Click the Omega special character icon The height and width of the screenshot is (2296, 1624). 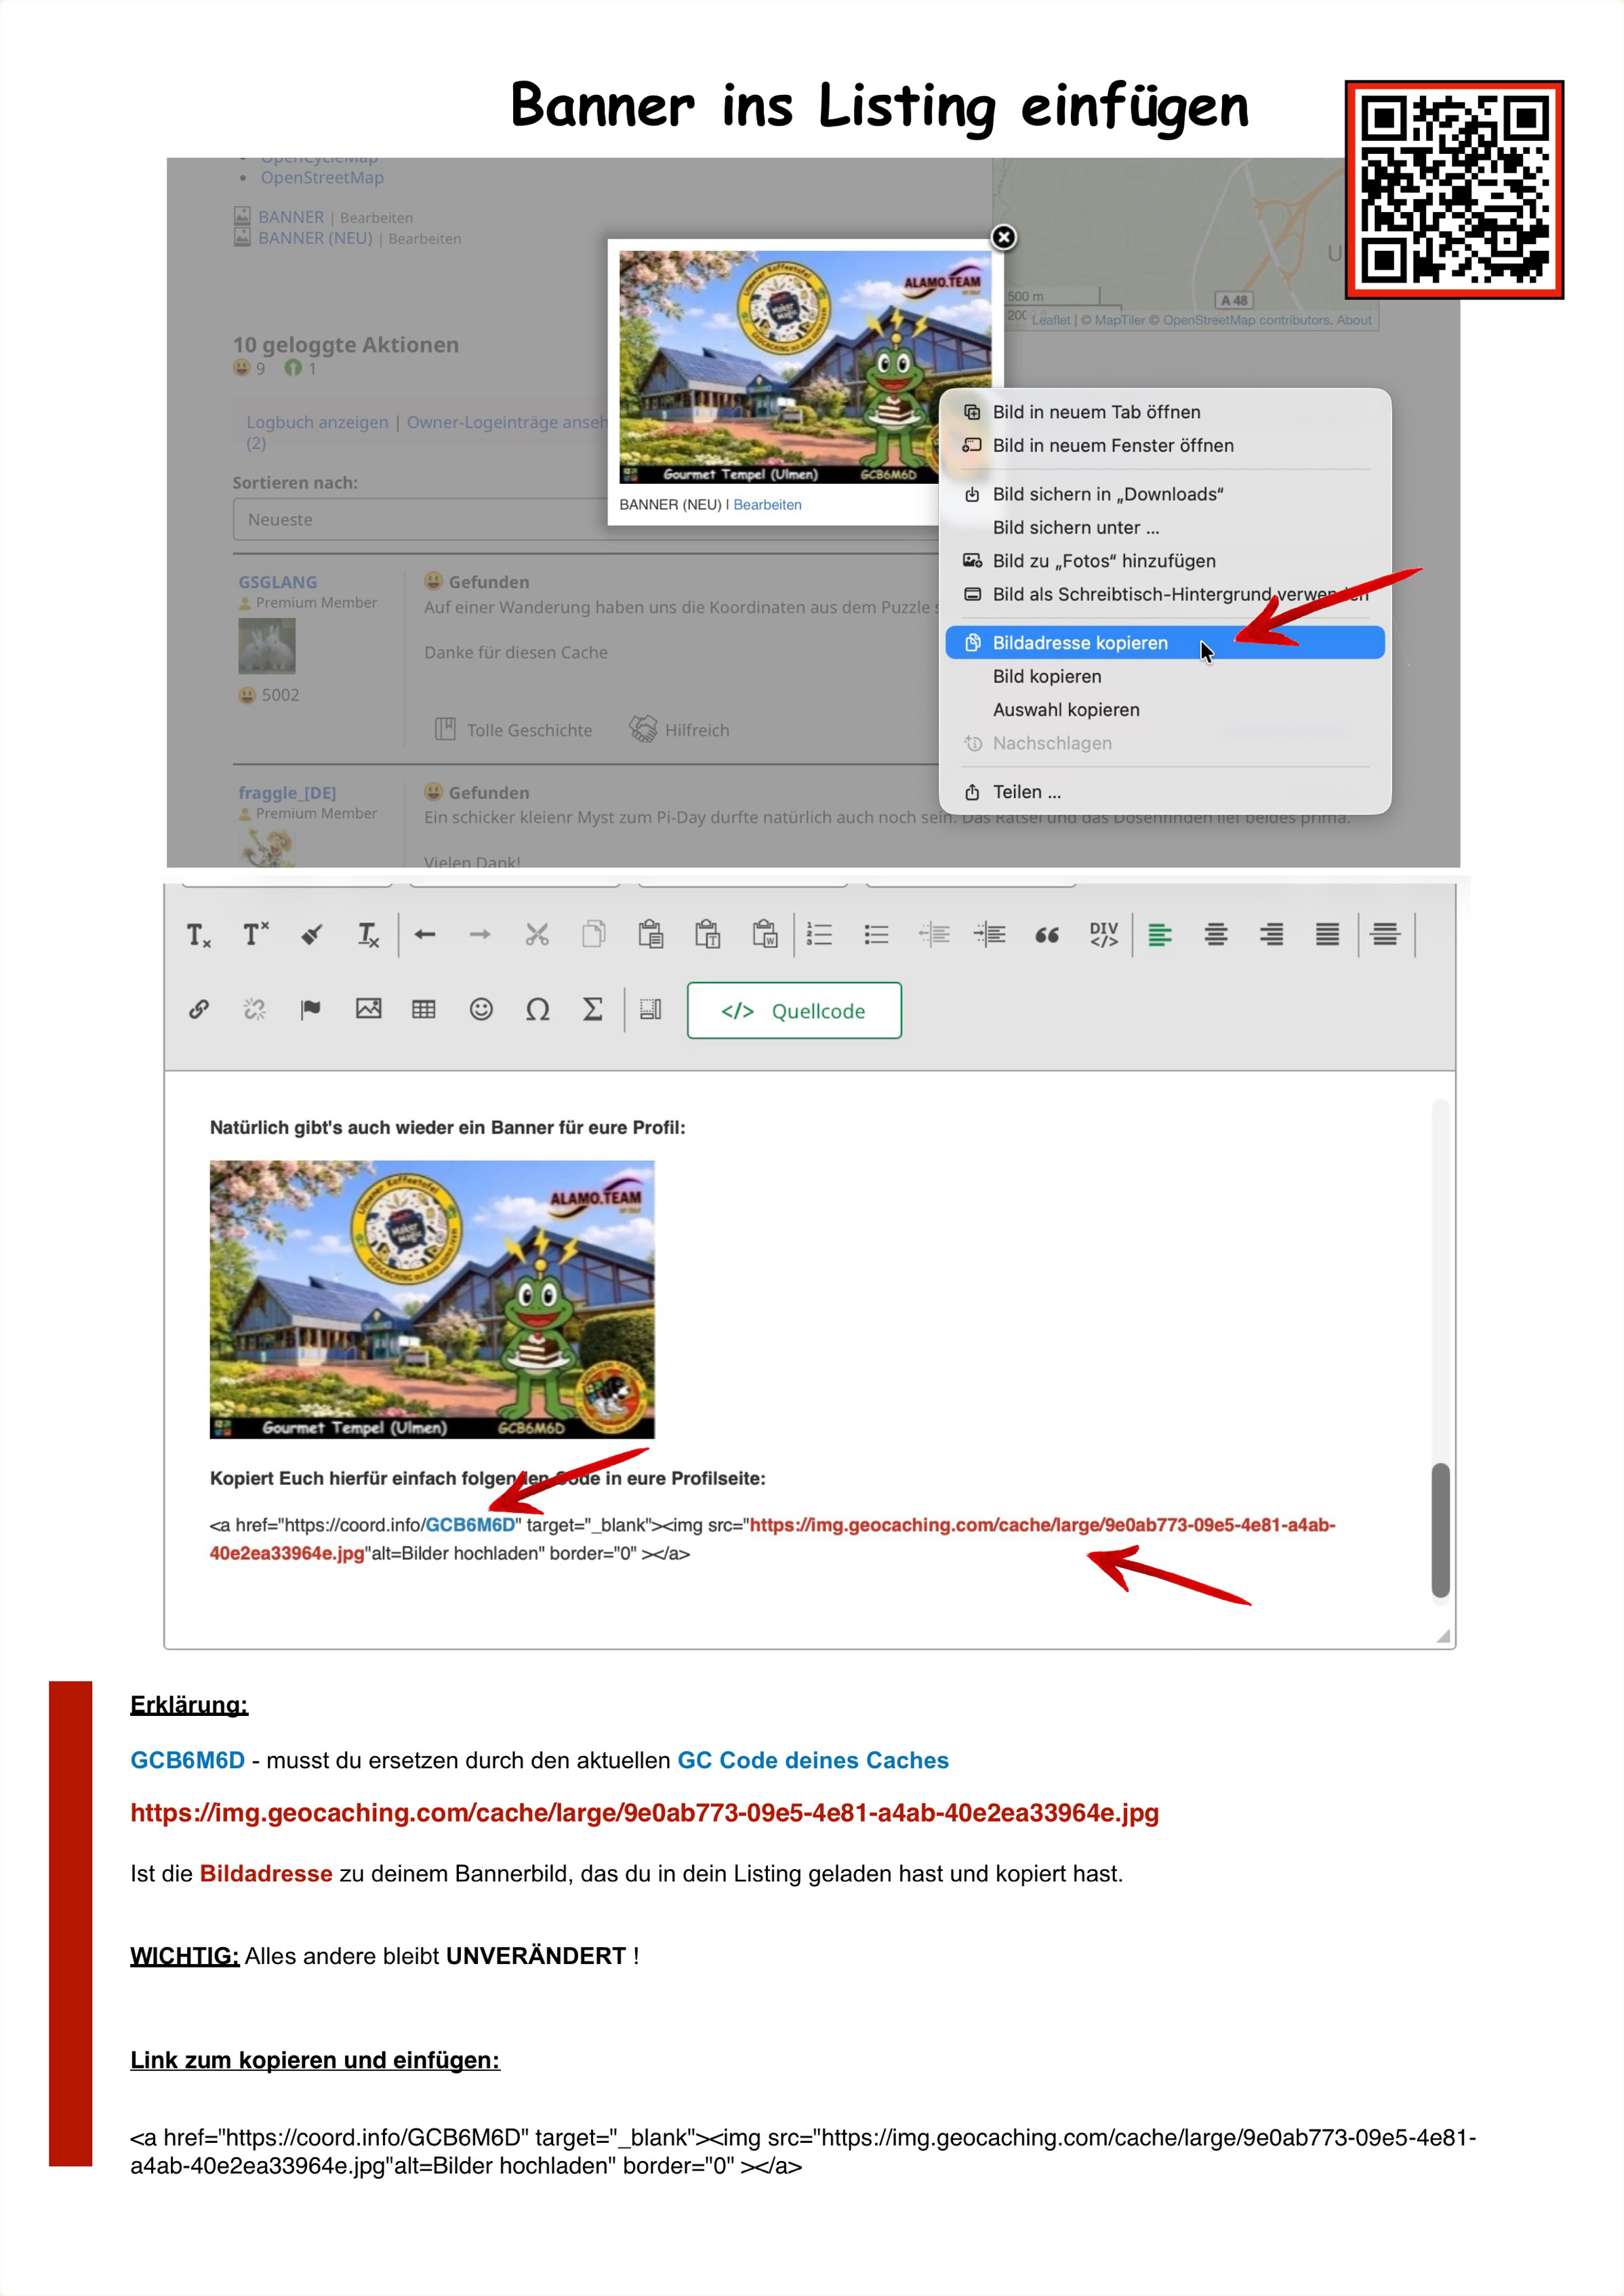click(x=537, y=1009)
